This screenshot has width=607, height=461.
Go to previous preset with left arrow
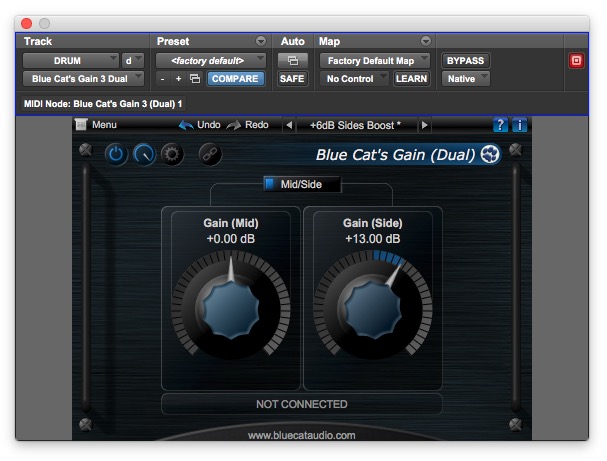[x=289, y=125]
